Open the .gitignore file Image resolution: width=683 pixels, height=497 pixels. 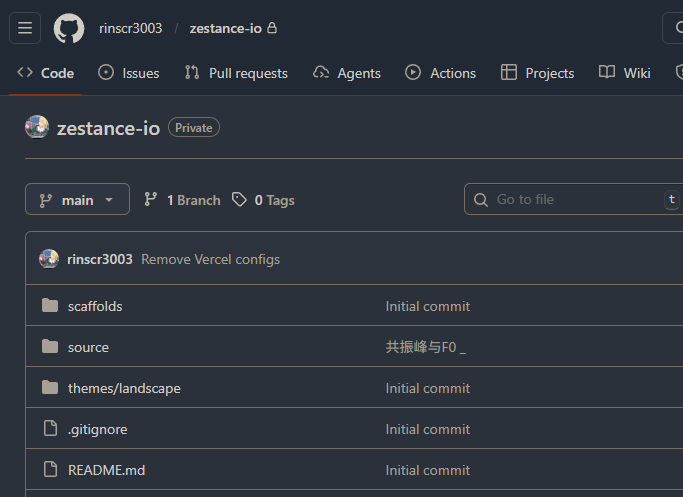97,429
